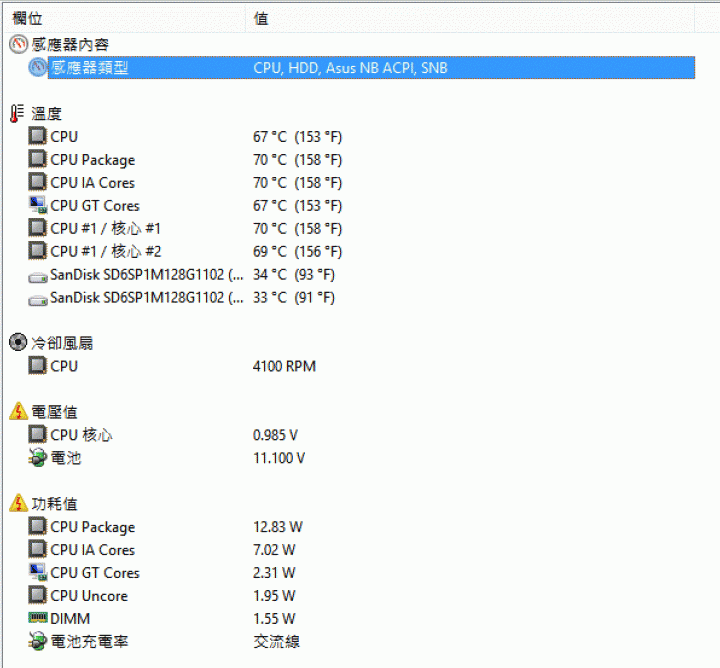Click chip icon of CPU 4100 RPM row
Screen dimensions: 720x668
(37, 366)
